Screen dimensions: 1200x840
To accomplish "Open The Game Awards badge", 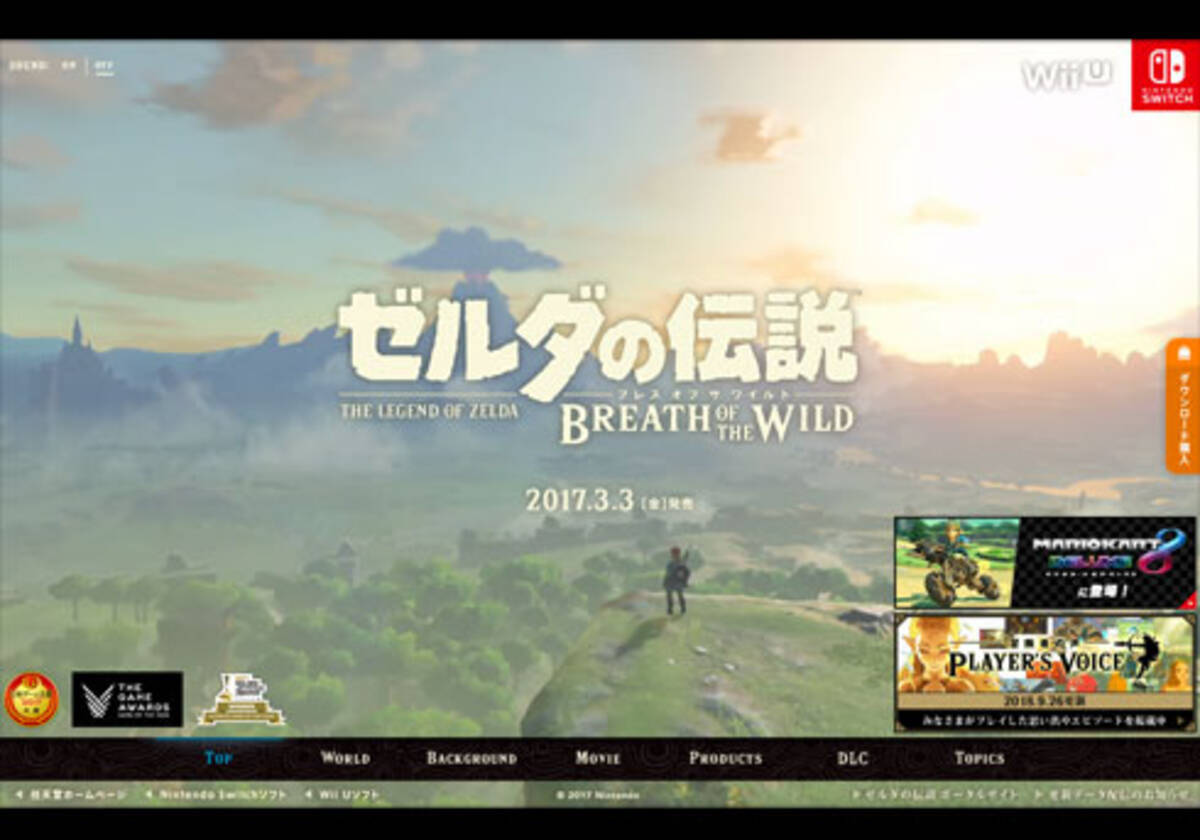I will [x=127, y=699].
